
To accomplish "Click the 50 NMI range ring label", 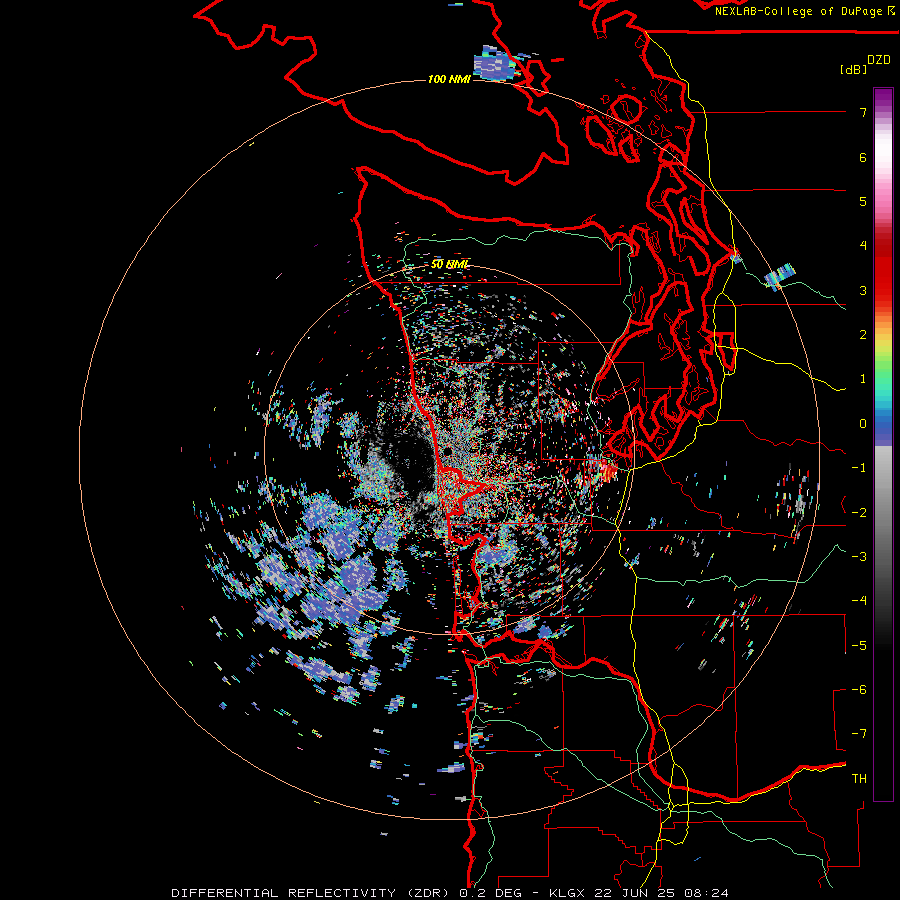I will (449, 264).
